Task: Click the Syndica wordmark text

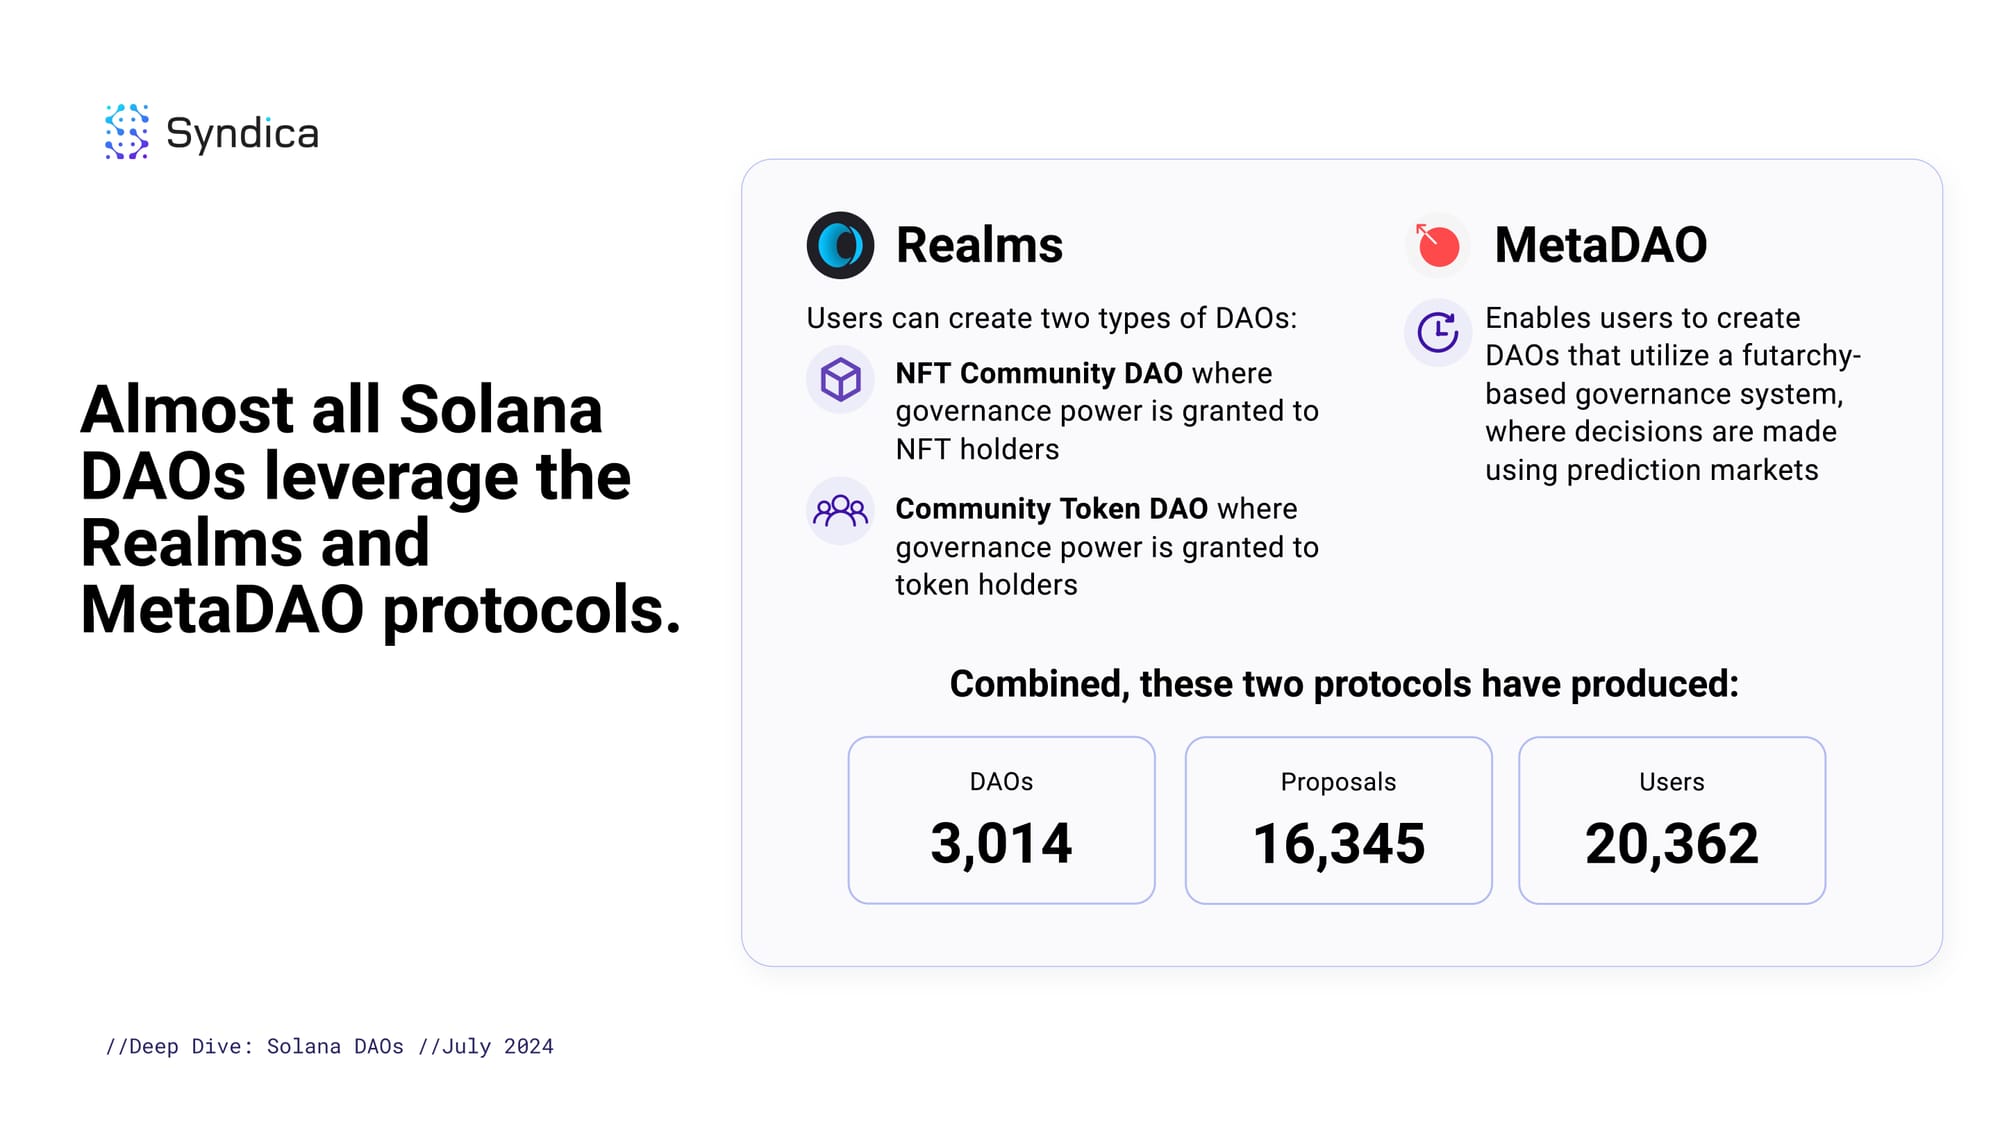Action: (242, 133)
